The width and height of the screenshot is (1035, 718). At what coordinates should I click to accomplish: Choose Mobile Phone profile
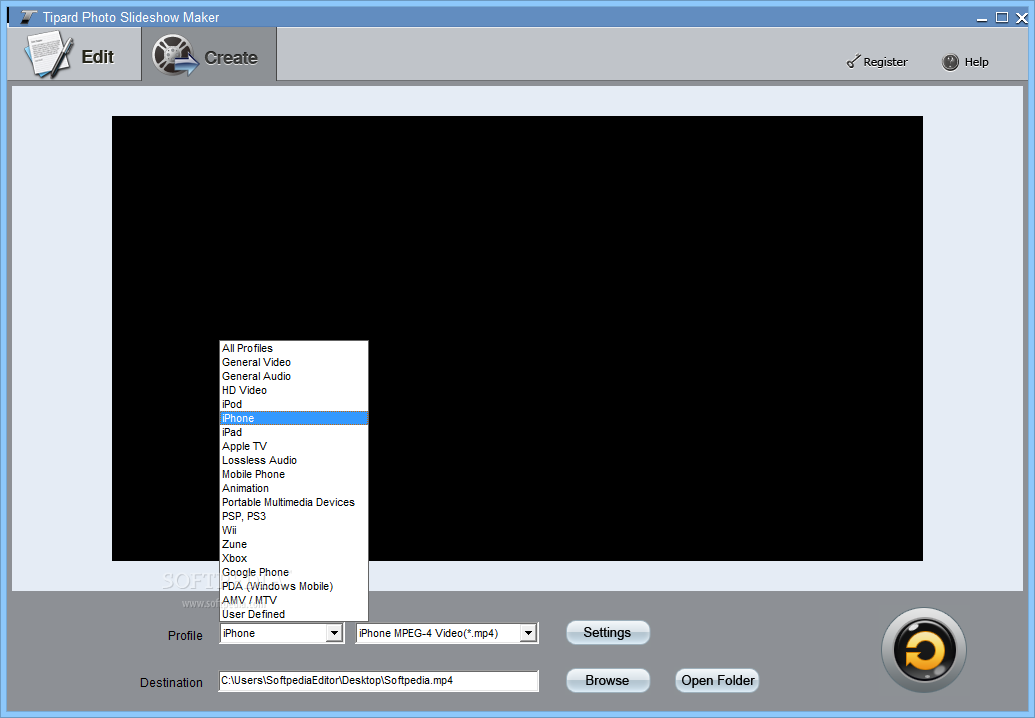(x=293, y=474)
